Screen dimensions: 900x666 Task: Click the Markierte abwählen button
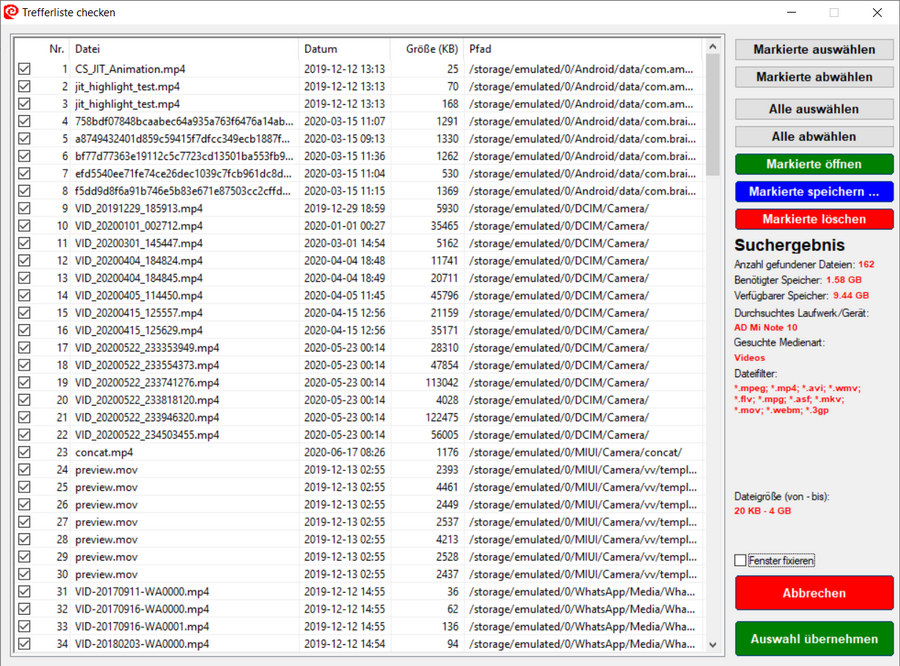pos(814,77)
